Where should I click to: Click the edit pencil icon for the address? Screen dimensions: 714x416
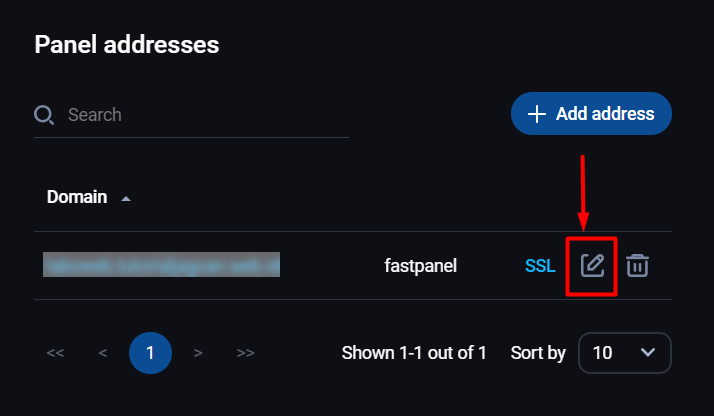click(592, 266)
